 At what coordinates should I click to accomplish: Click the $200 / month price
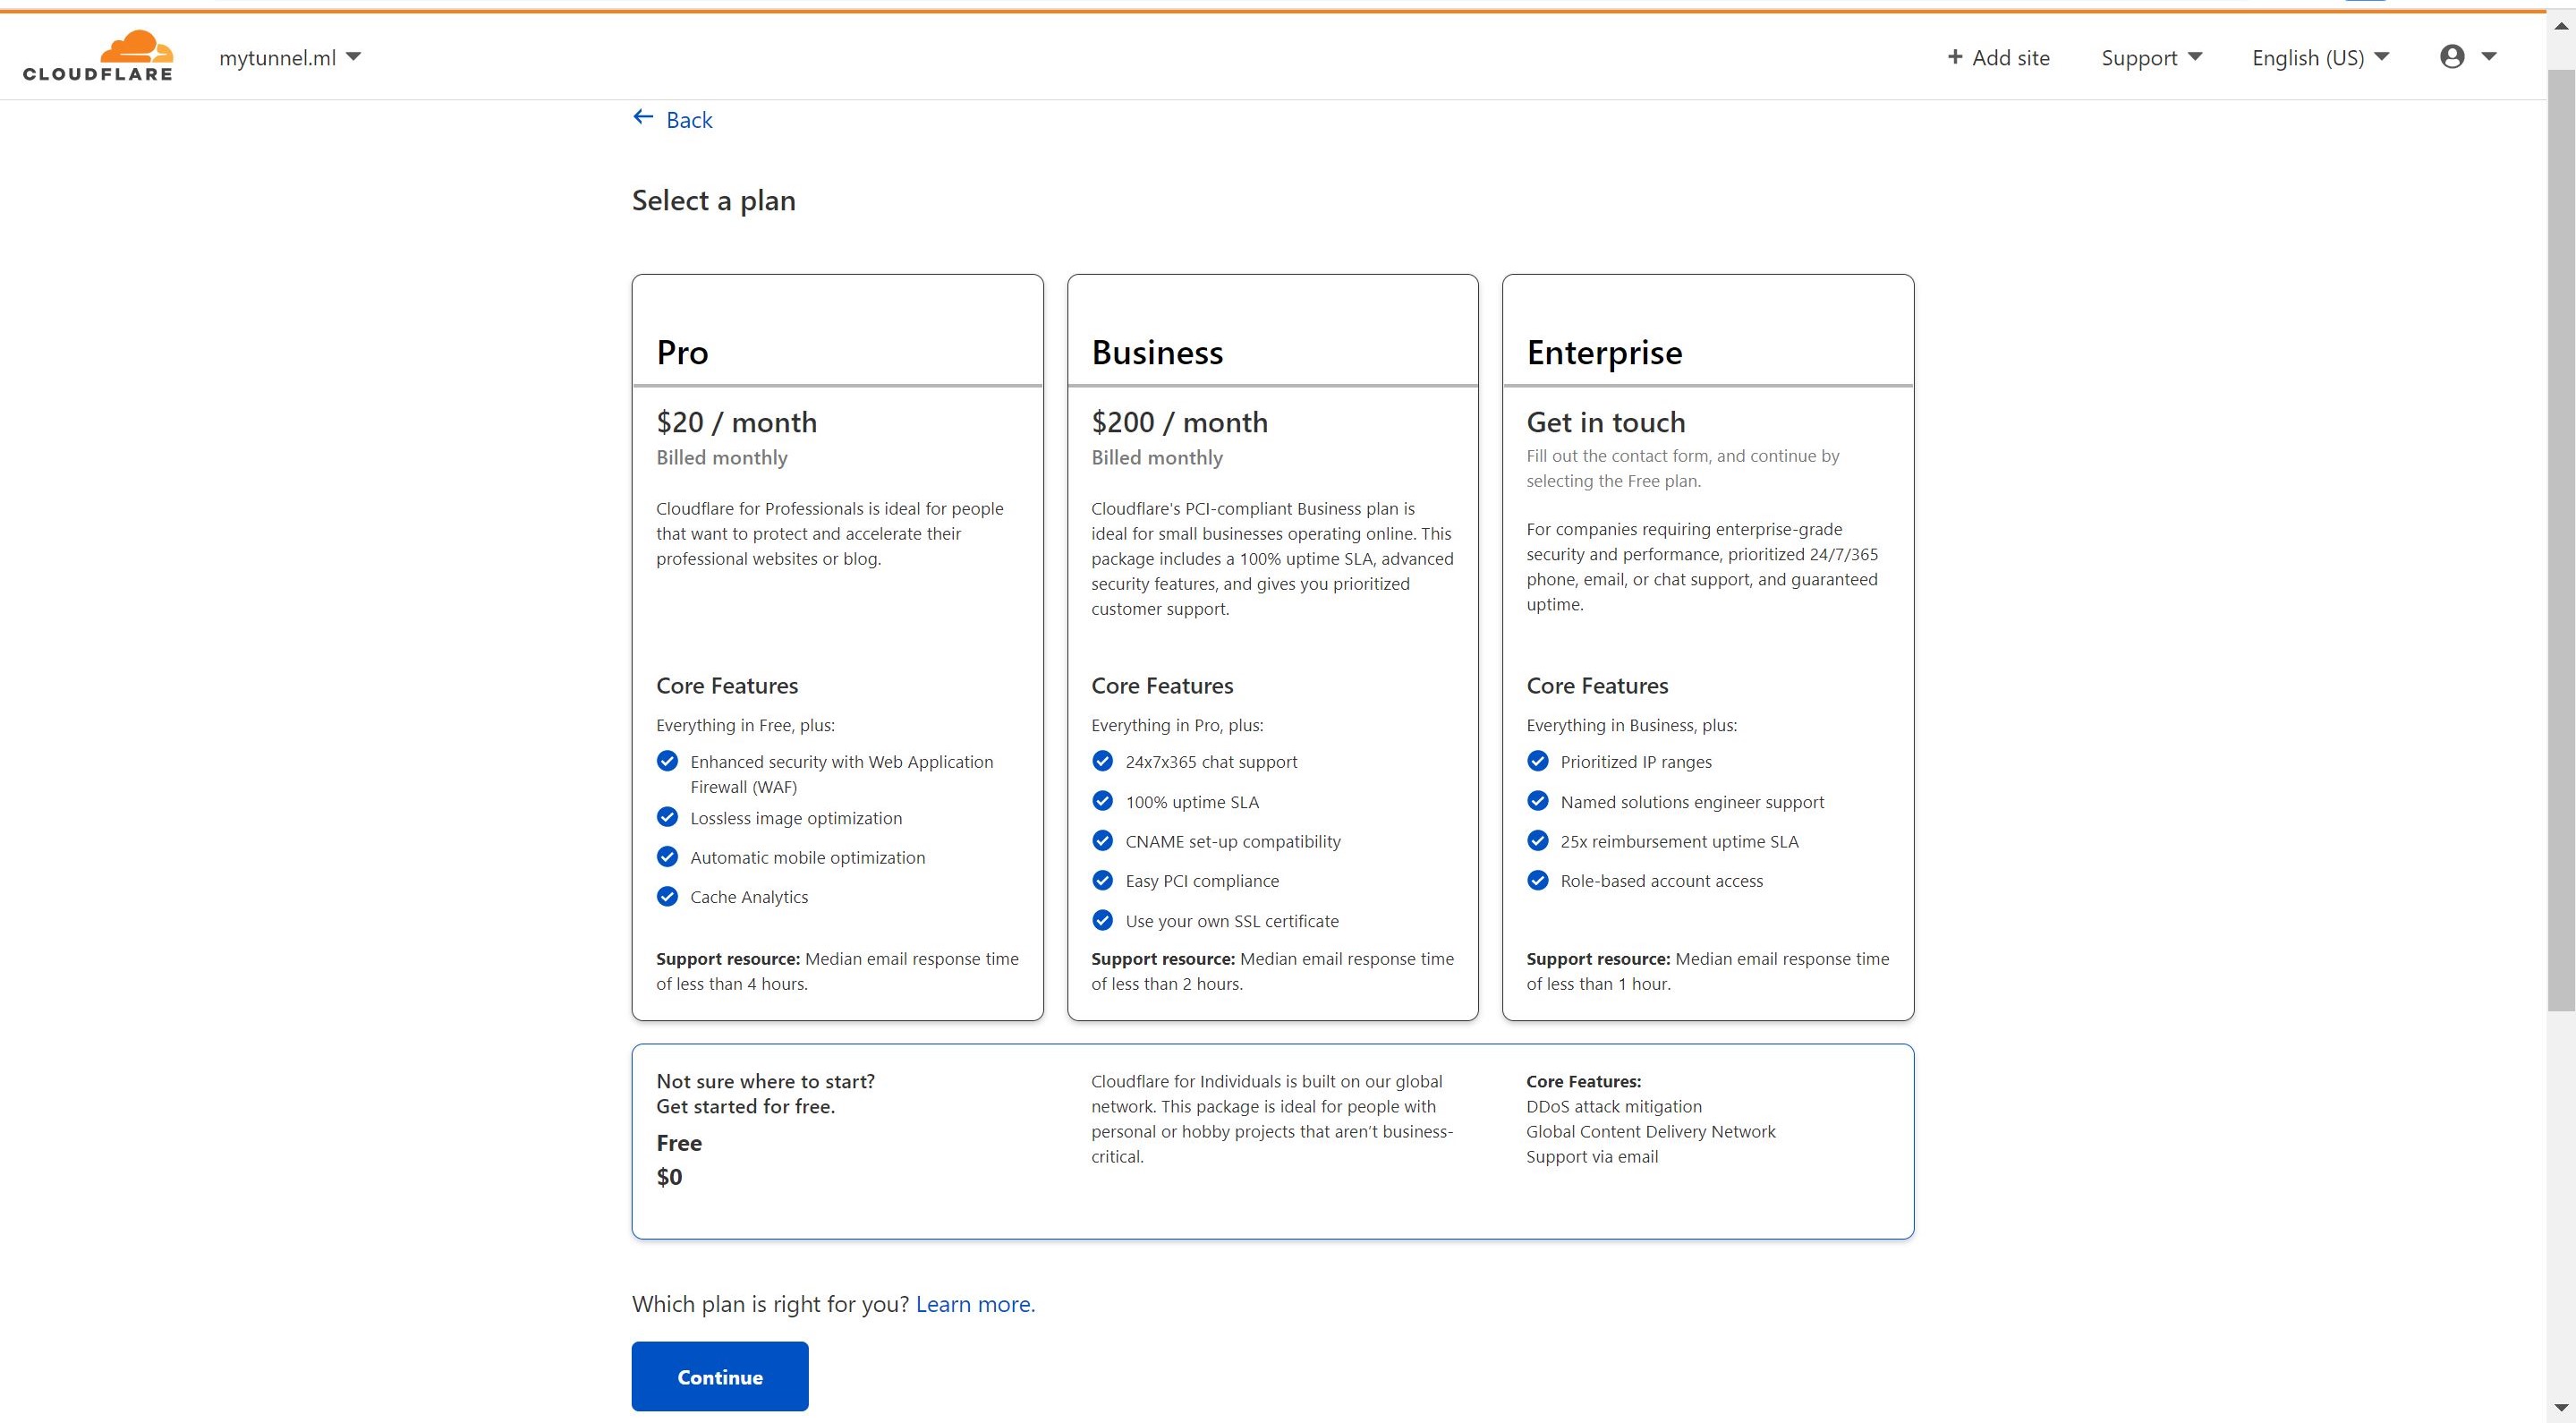pos(1179,422)
